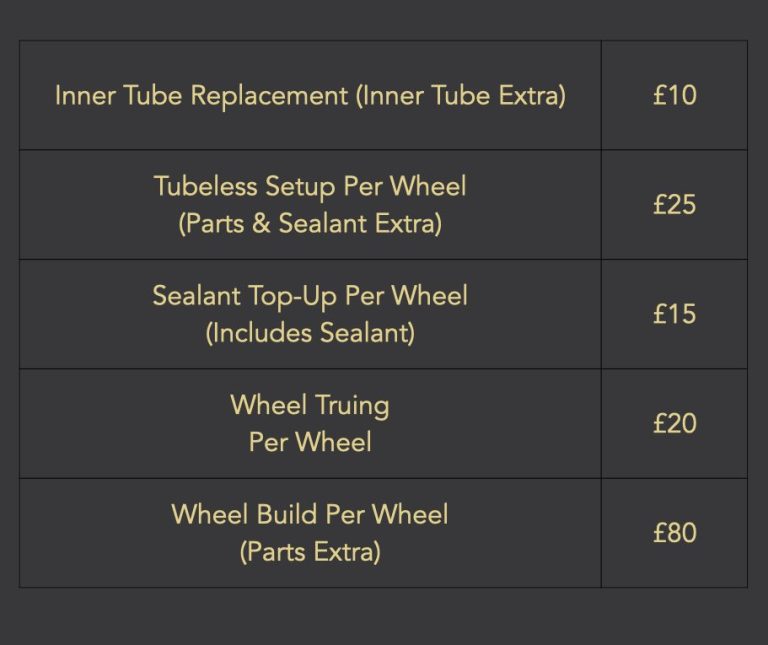Click the Parts & Sealant Extra note
The image size is (768, 645).
pyautogui.click(x=310, y=224)
